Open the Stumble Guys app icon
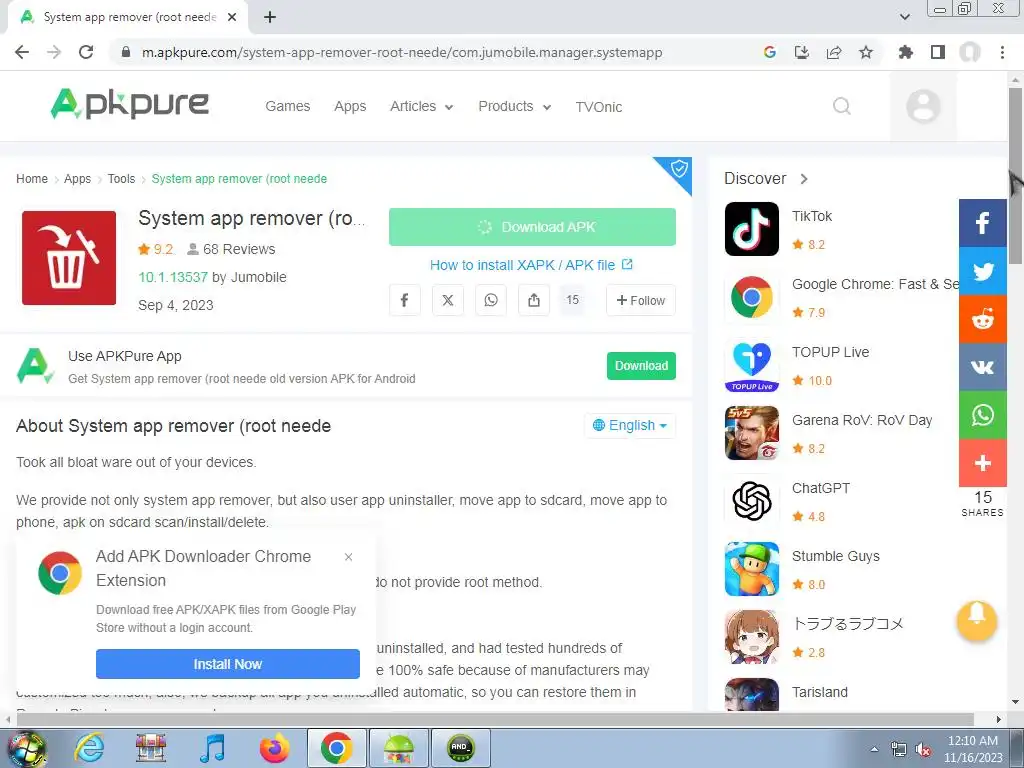The width and height of the screenshot is (1024, 768). click(x=752, y=569)
